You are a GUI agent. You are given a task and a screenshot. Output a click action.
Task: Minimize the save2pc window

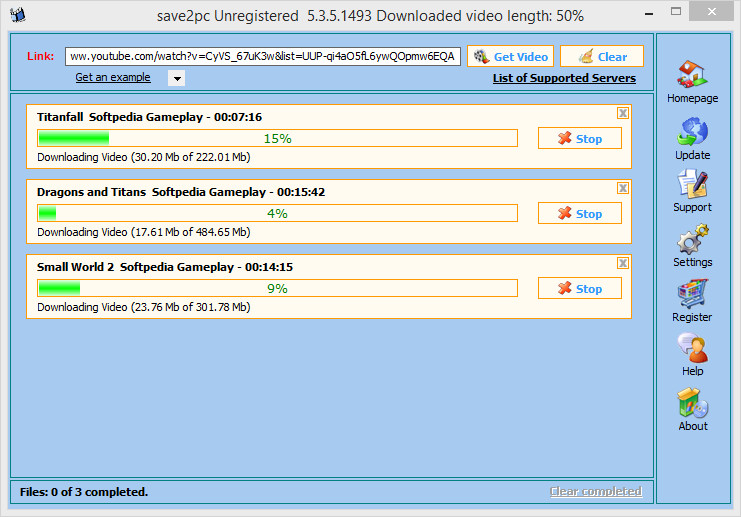coord(649,13)
